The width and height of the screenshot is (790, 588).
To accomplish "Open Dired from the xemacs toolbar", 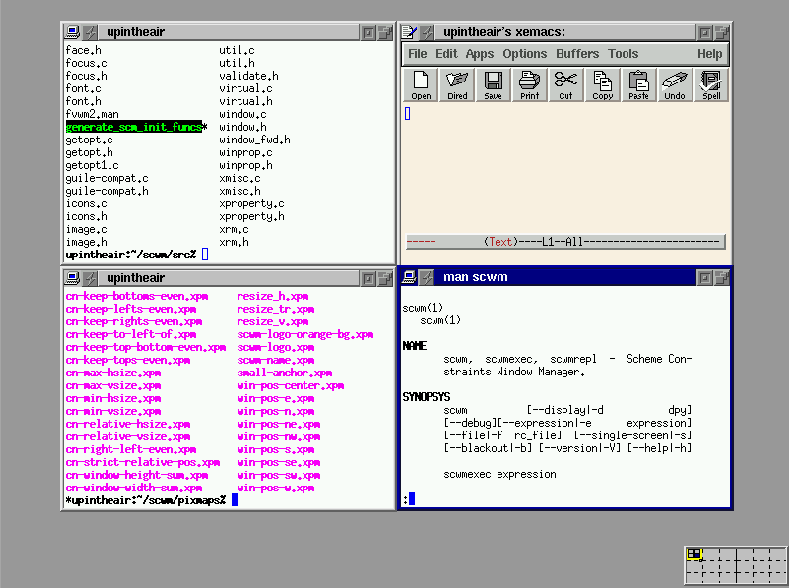I will click(457, 84).
